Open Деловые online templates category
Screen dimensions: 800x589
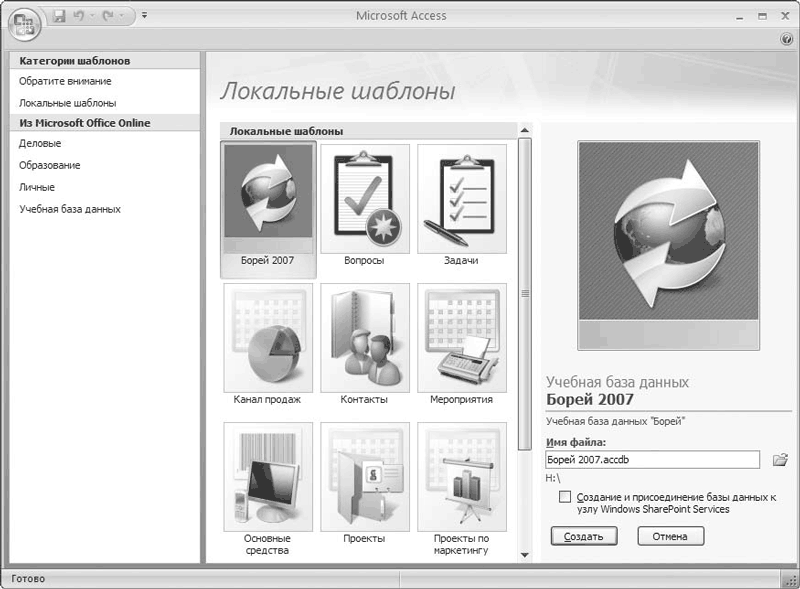click(40, 144)
